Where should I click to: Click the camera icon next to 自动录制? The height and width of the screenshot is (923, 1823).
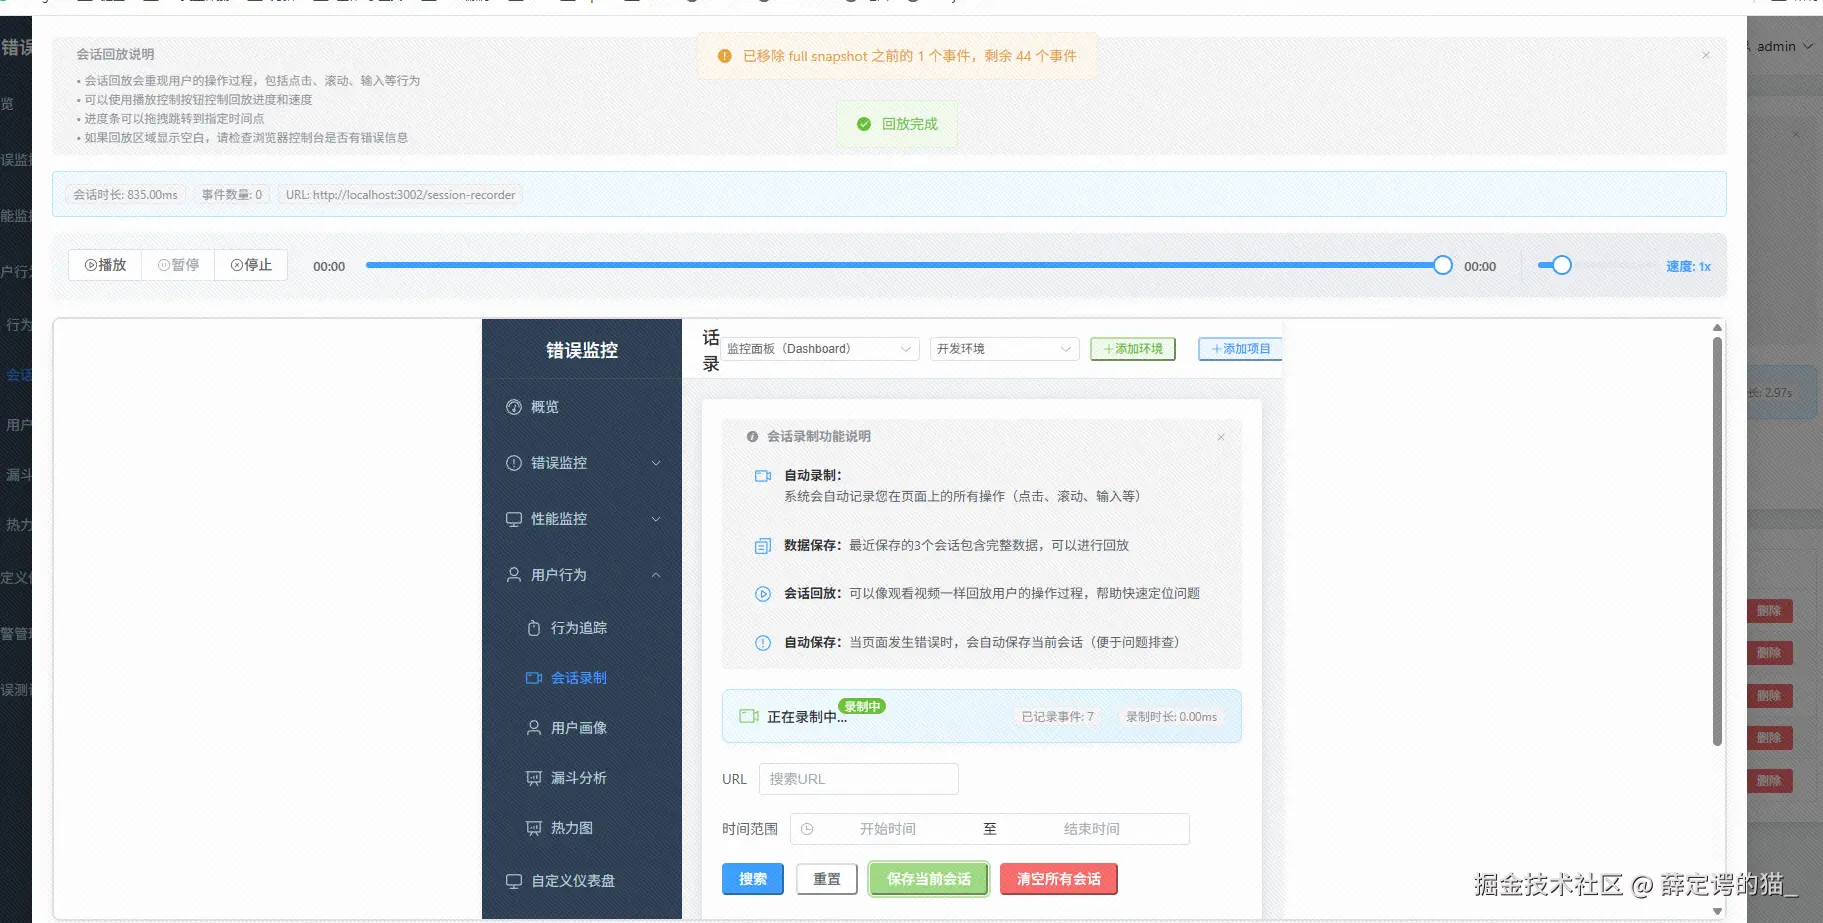pyautogui.click(x=763, y=476)
